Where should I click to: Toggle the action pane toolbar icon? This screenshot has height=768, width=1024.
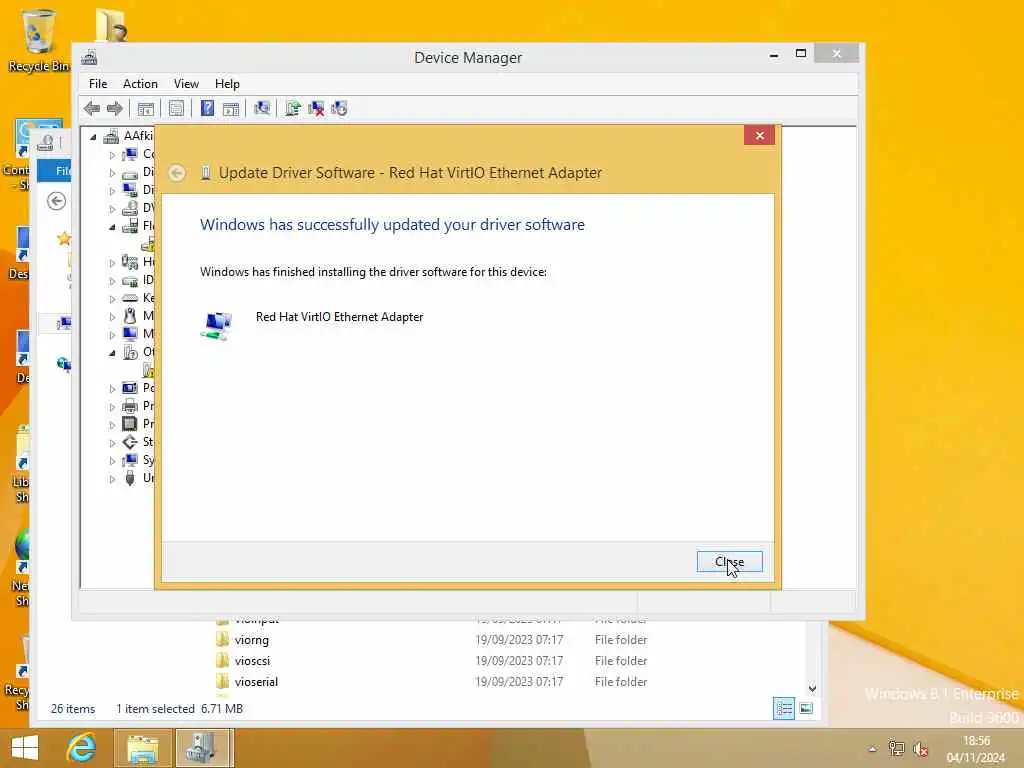tap(231, 108)
